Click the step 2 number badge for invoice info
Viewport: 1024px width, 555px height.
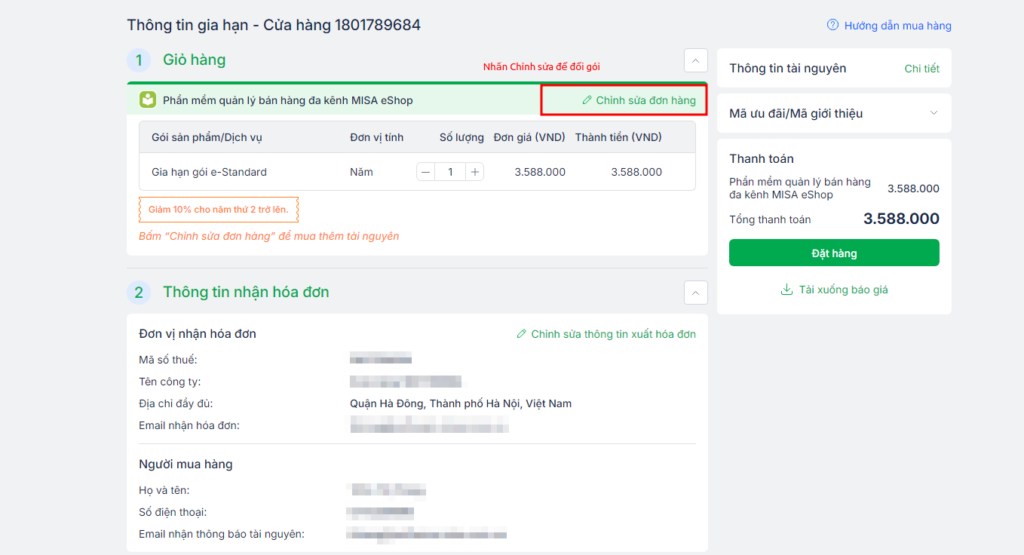pos(138,292)
